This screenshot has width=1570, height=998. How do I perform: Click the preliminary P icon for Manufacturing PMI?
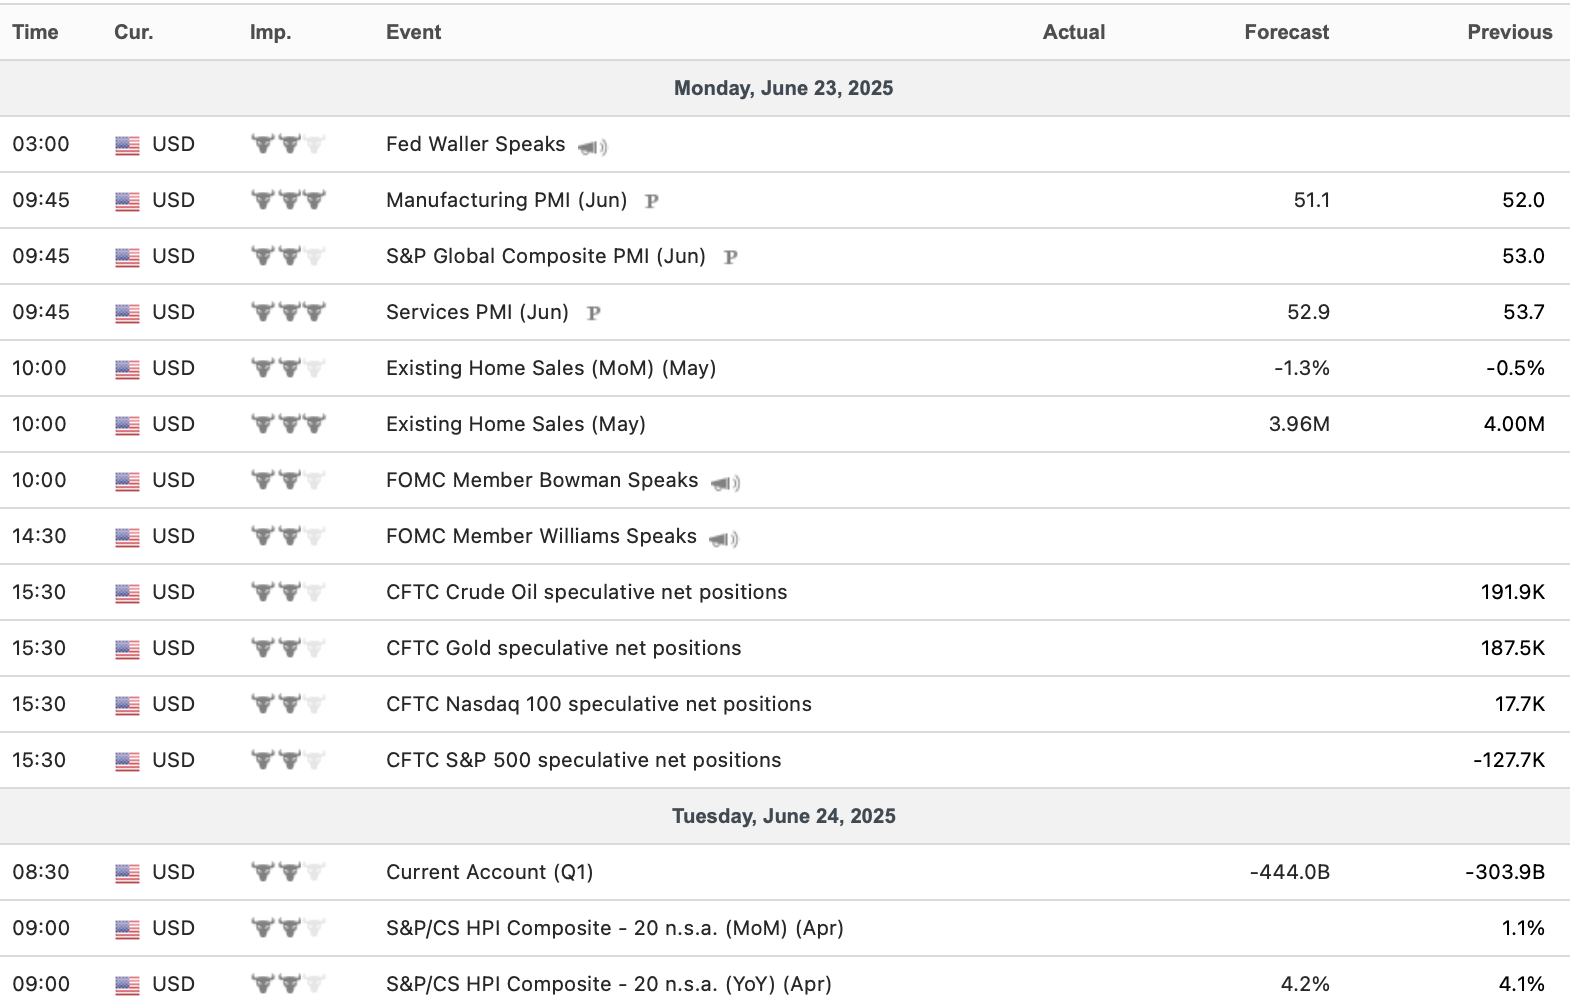651,201
